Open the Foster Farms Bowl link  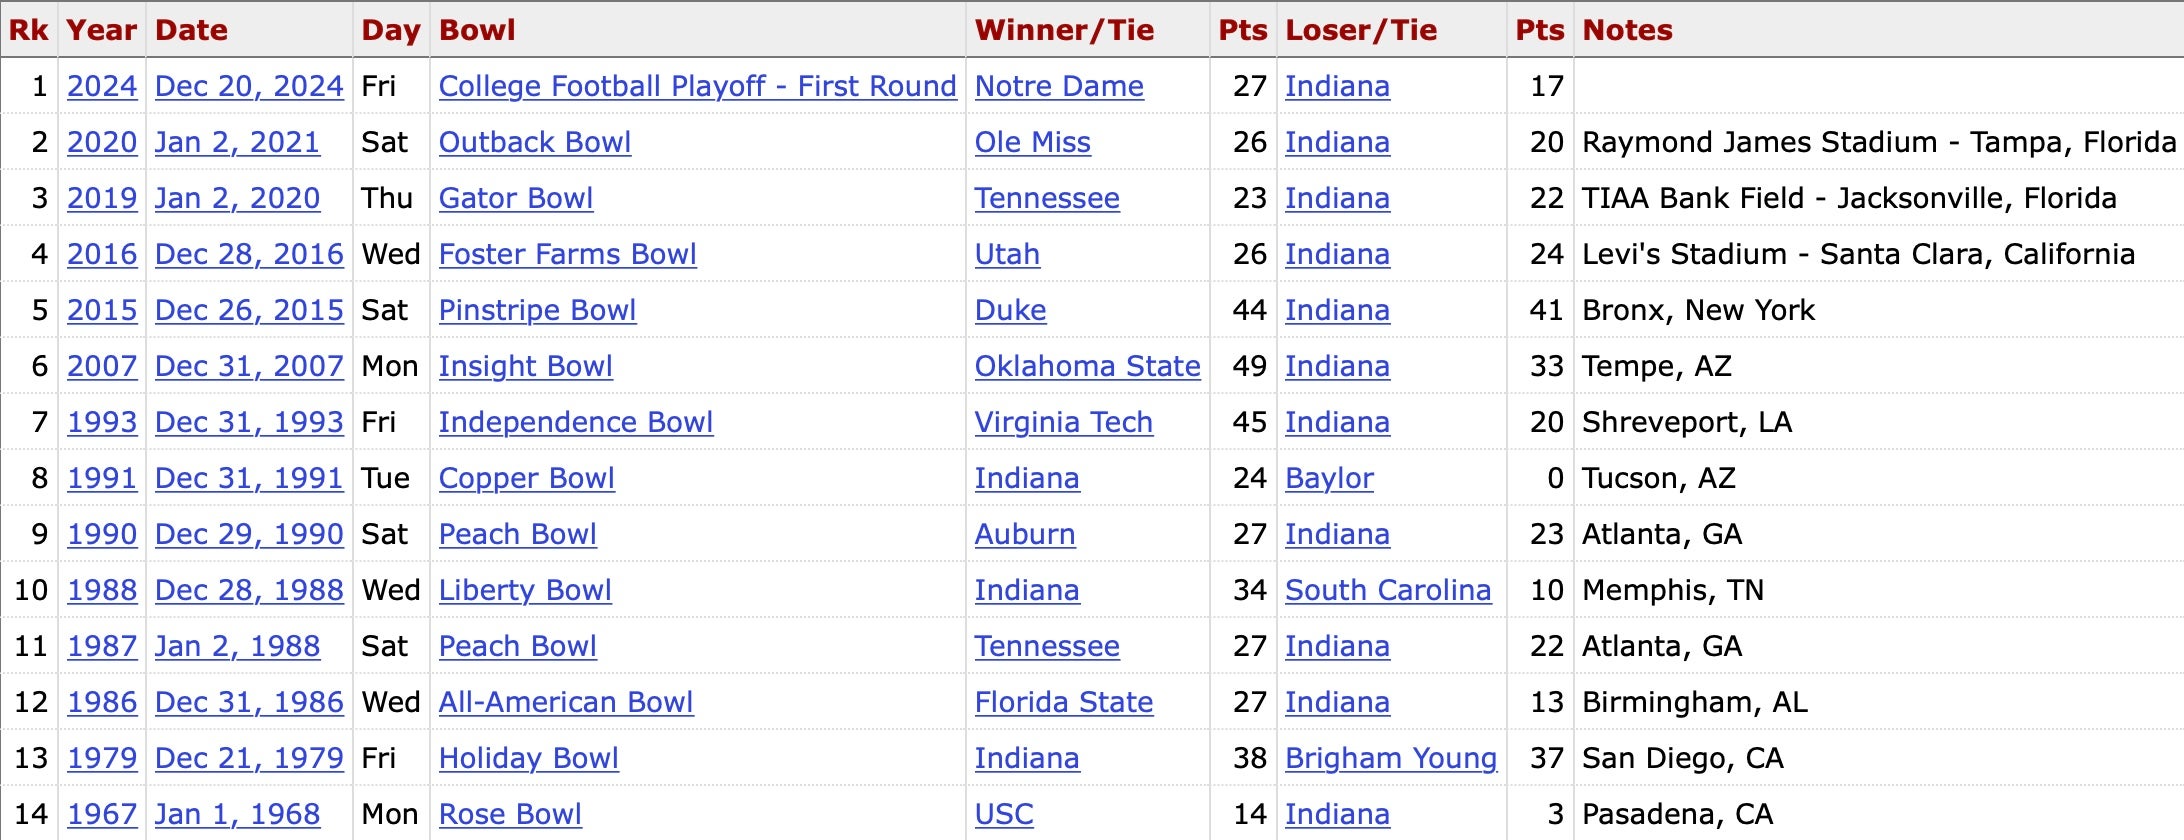click(x=567, y=254)
